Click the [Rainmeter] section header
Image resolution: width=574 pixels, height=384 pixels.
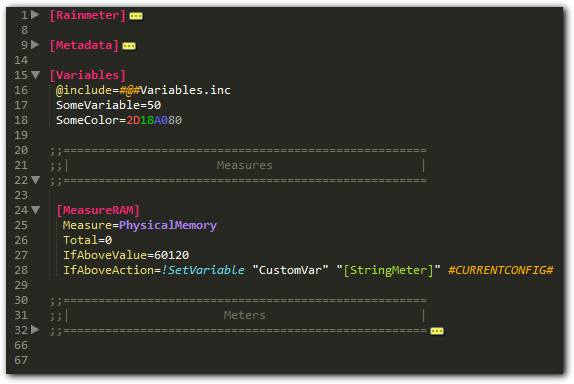[87, 15]
